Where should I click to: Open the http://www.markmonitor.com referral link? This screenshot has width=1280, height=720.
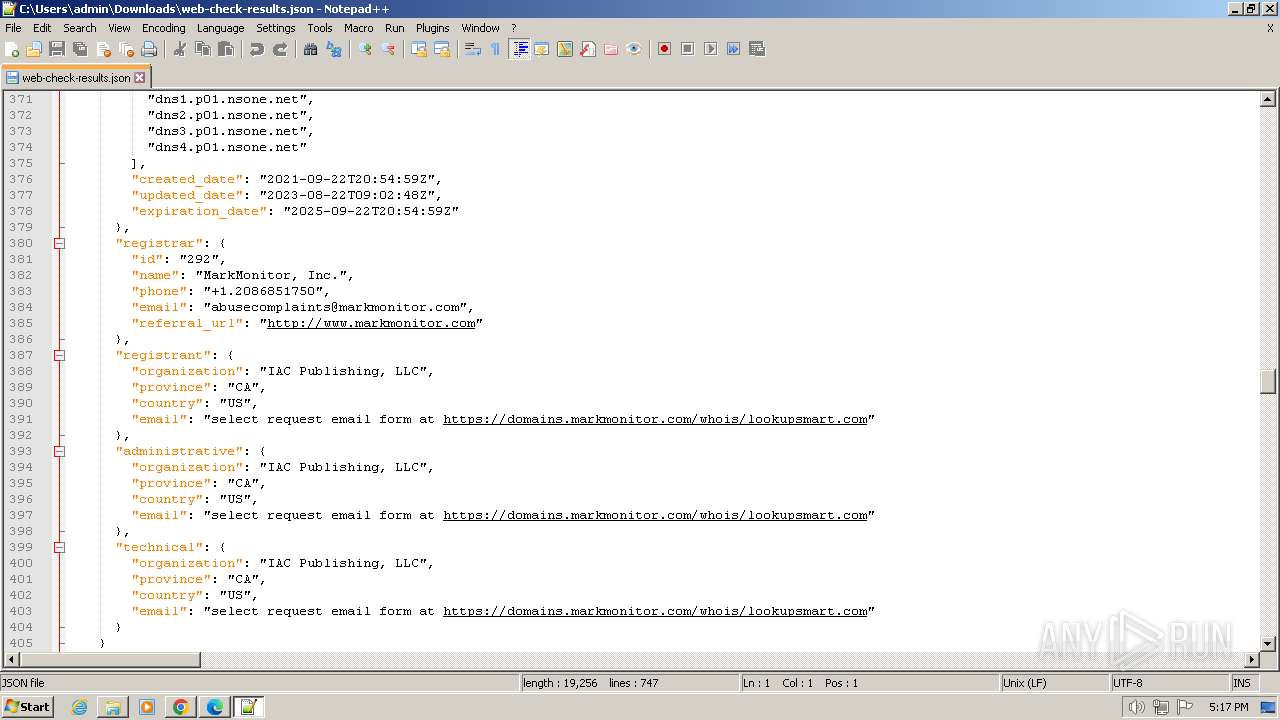click(x=371, y=323)
